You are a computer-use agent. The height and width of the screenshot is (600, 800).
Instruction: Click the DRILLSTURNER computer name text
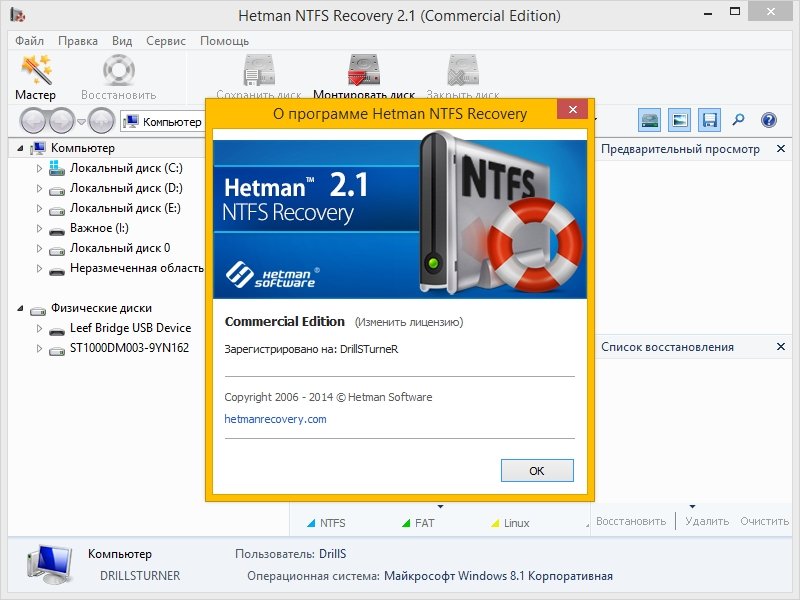click(x=140, y=576)
